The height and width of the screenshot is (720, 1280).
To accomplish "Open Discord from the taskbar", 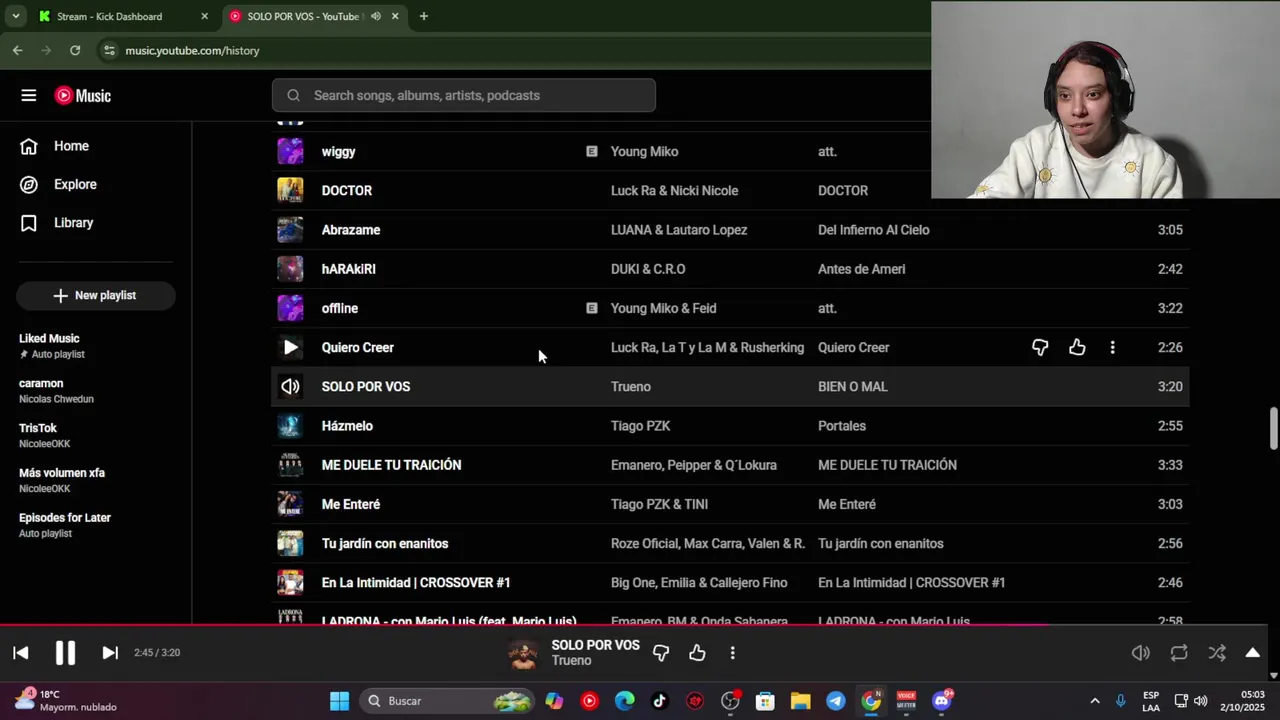I will pos(942,701).
